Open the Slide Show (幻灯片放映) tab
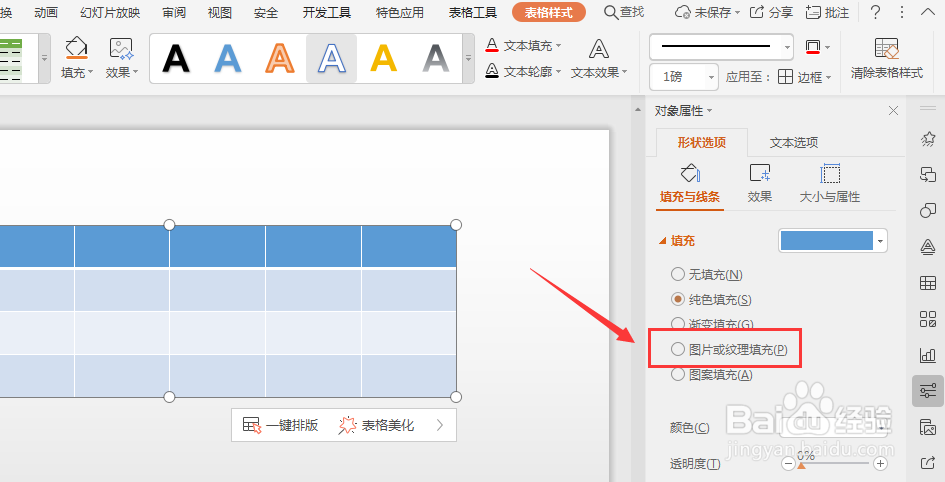 [110, 12]
